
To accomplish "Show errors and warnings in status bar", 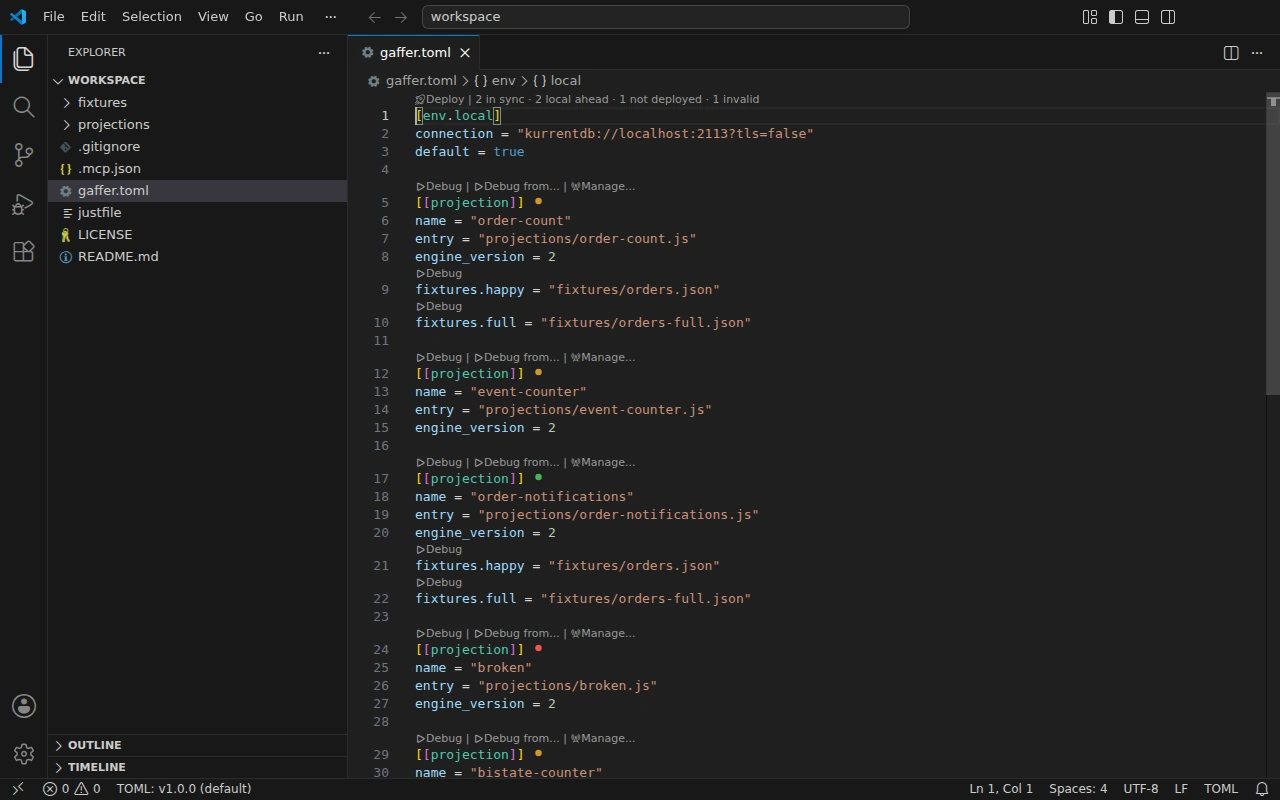I will (x=71, y=789).
